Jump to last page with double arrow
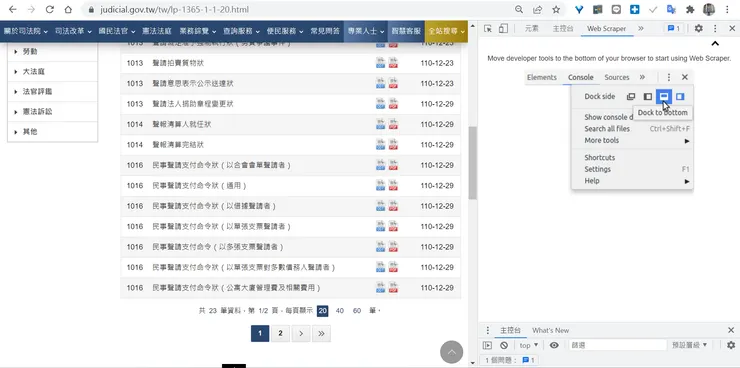The width and height of the screenshot is (740, 368). coord(321,334)
